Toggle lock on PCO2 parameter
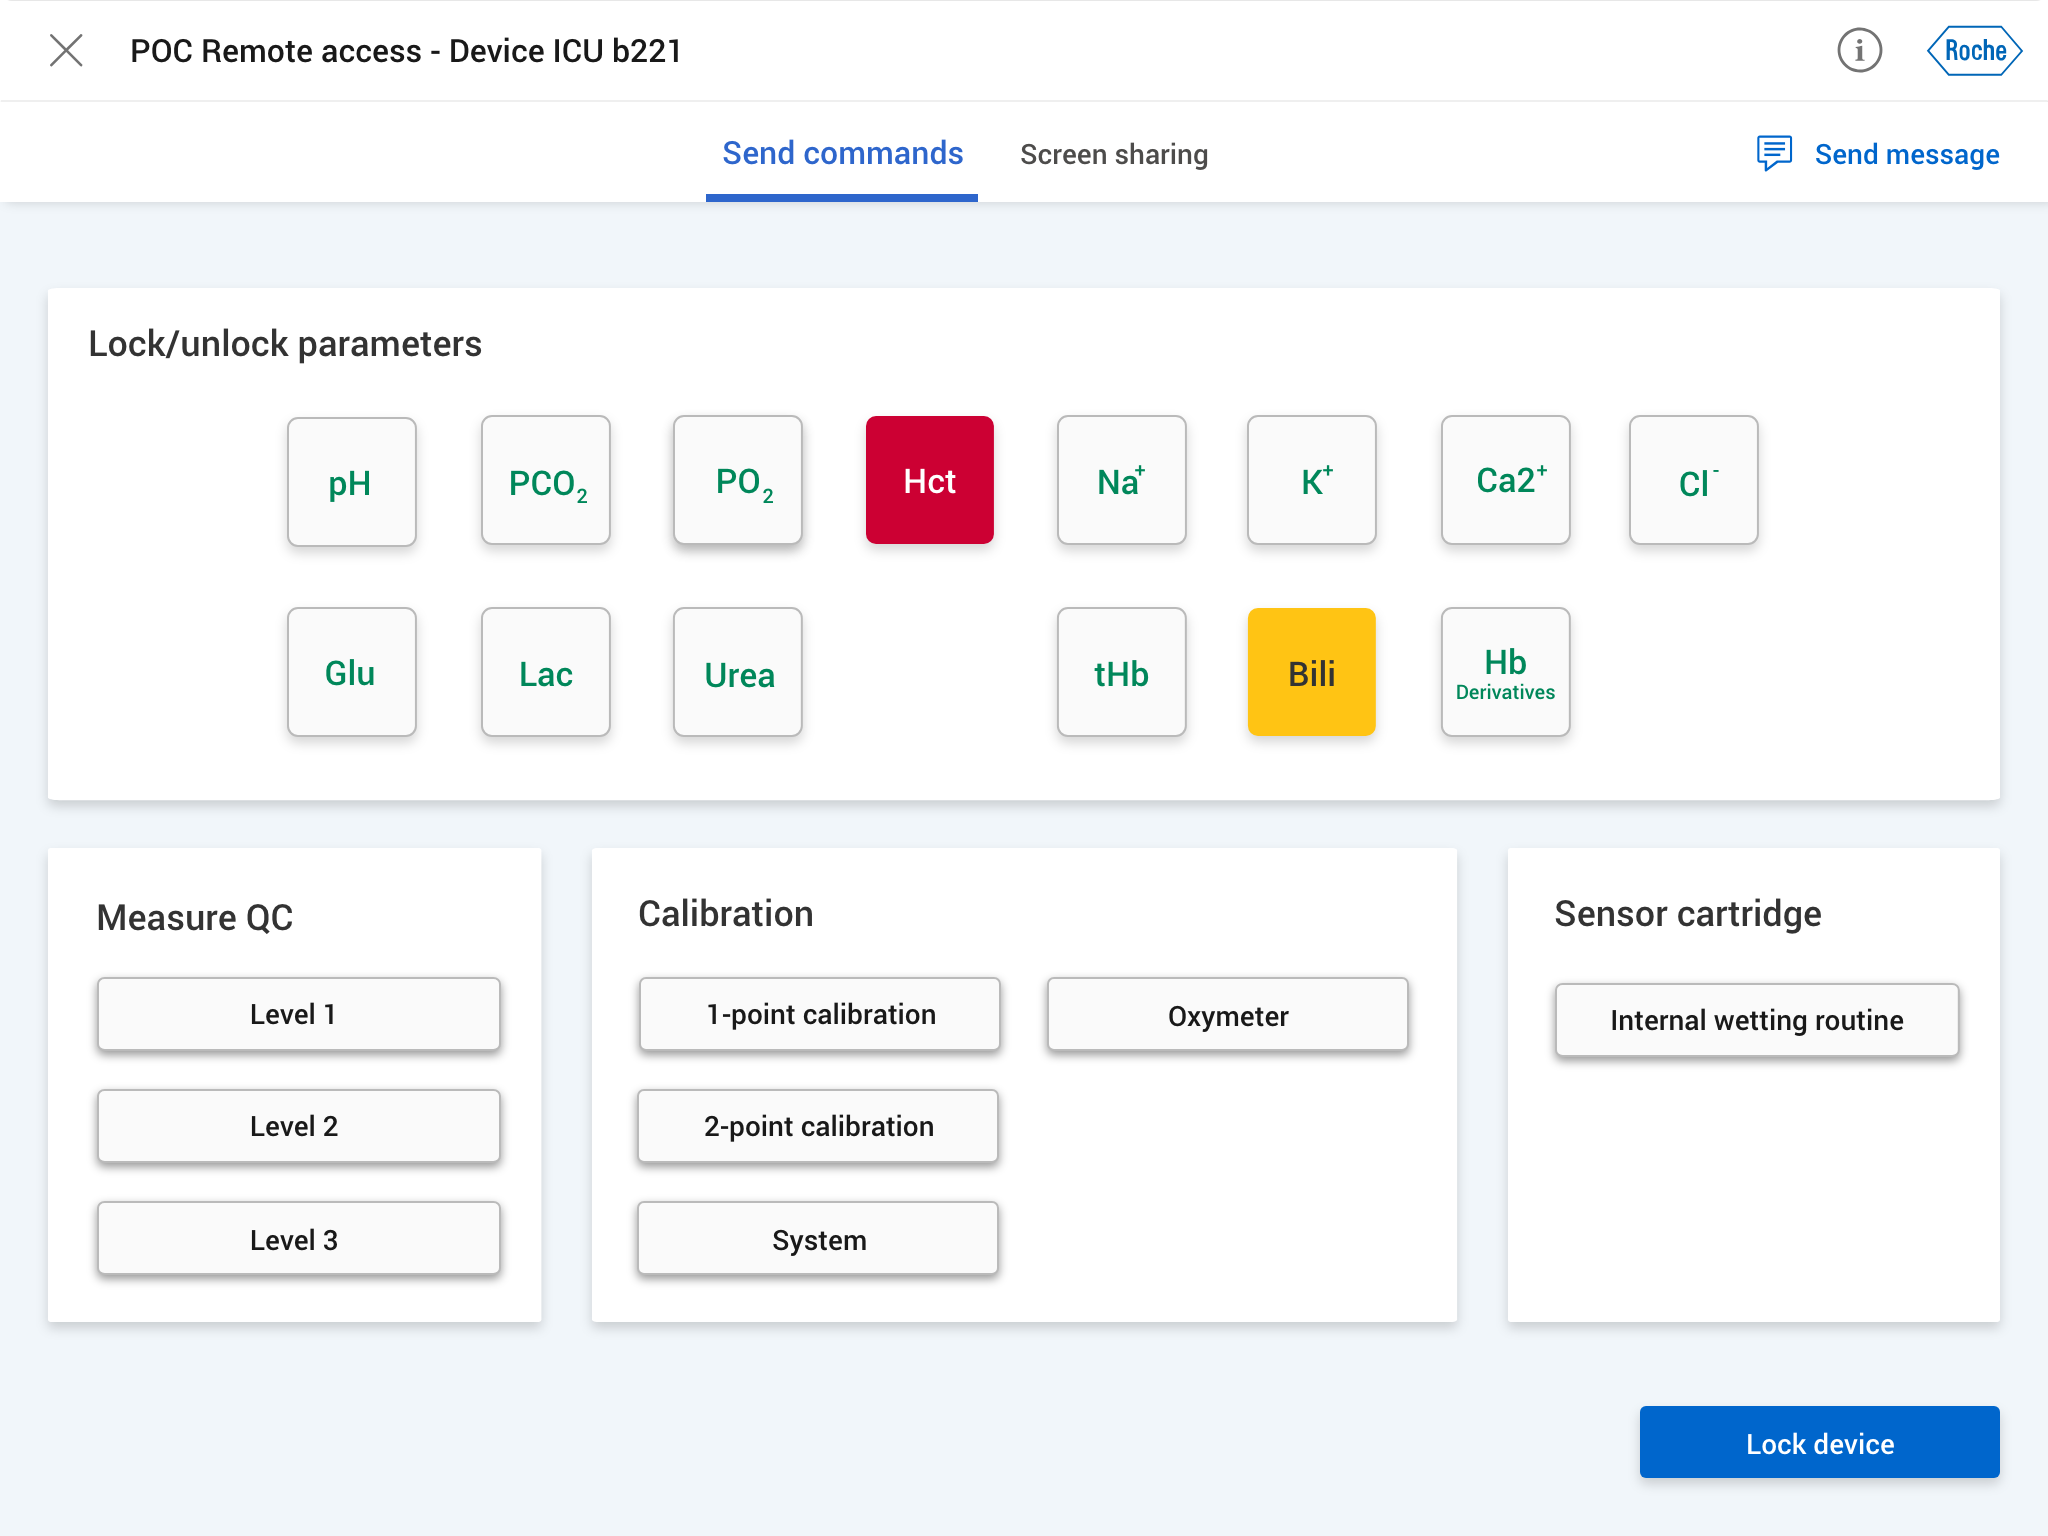 point(546,481)
